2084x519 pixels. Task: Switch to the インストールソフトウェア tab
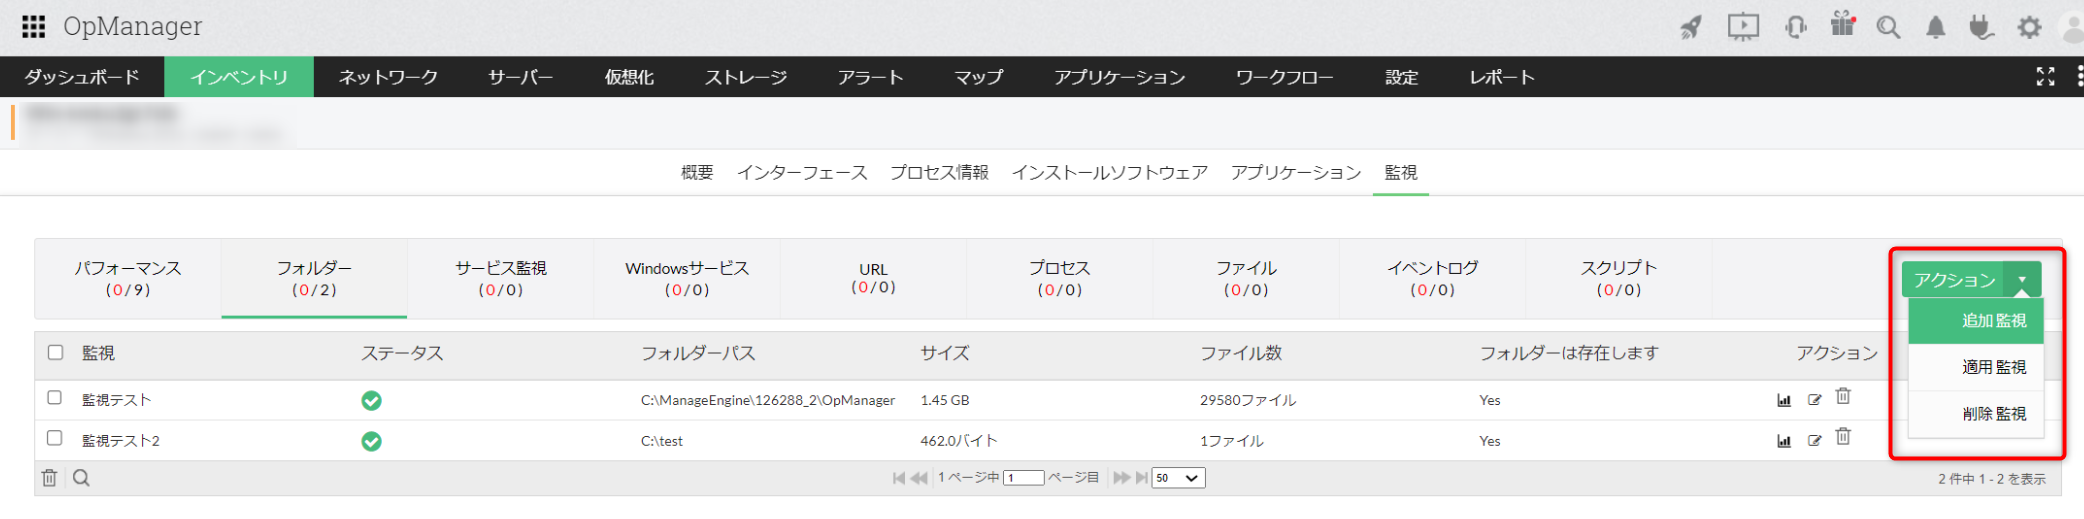(x=1110, y=173)
